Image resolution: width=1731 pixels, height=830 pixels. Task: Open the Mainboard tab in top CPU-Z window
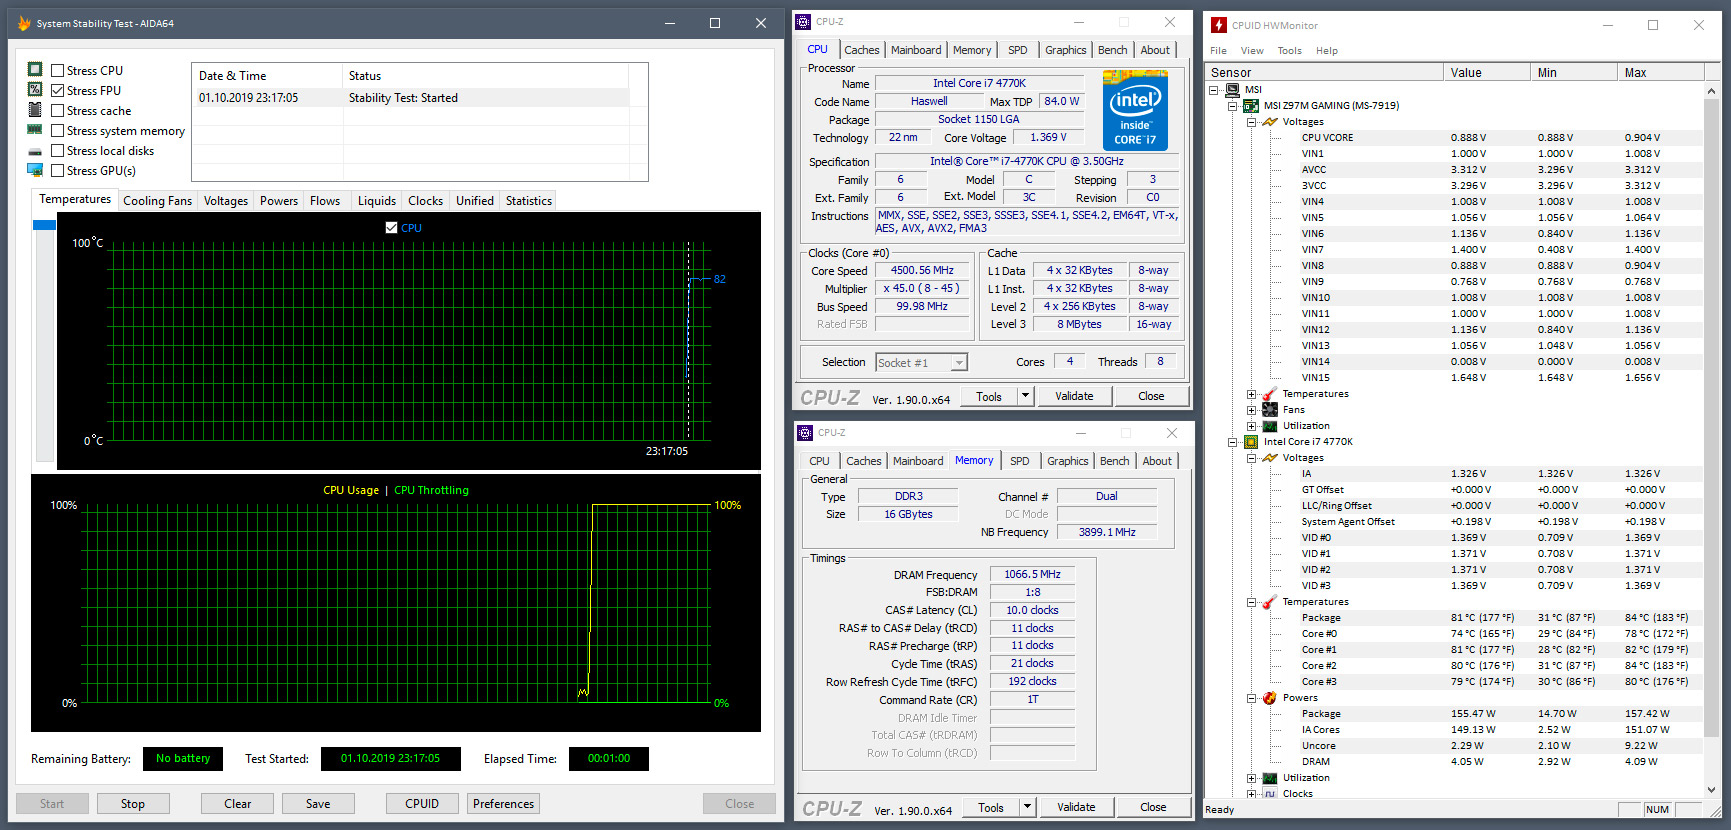click(916, 50)
